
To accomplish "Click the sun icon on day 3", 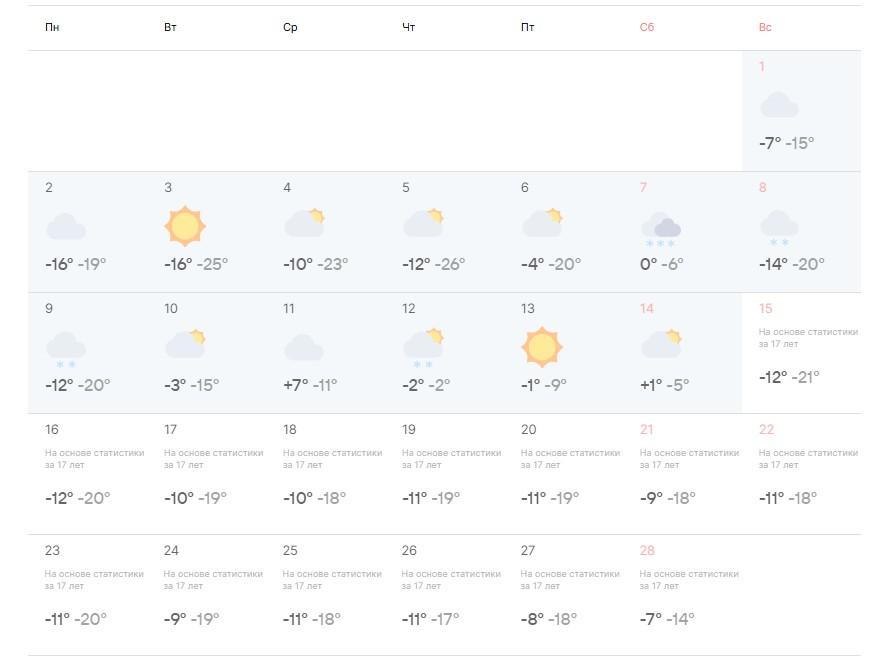I will [x=184, y=226].
